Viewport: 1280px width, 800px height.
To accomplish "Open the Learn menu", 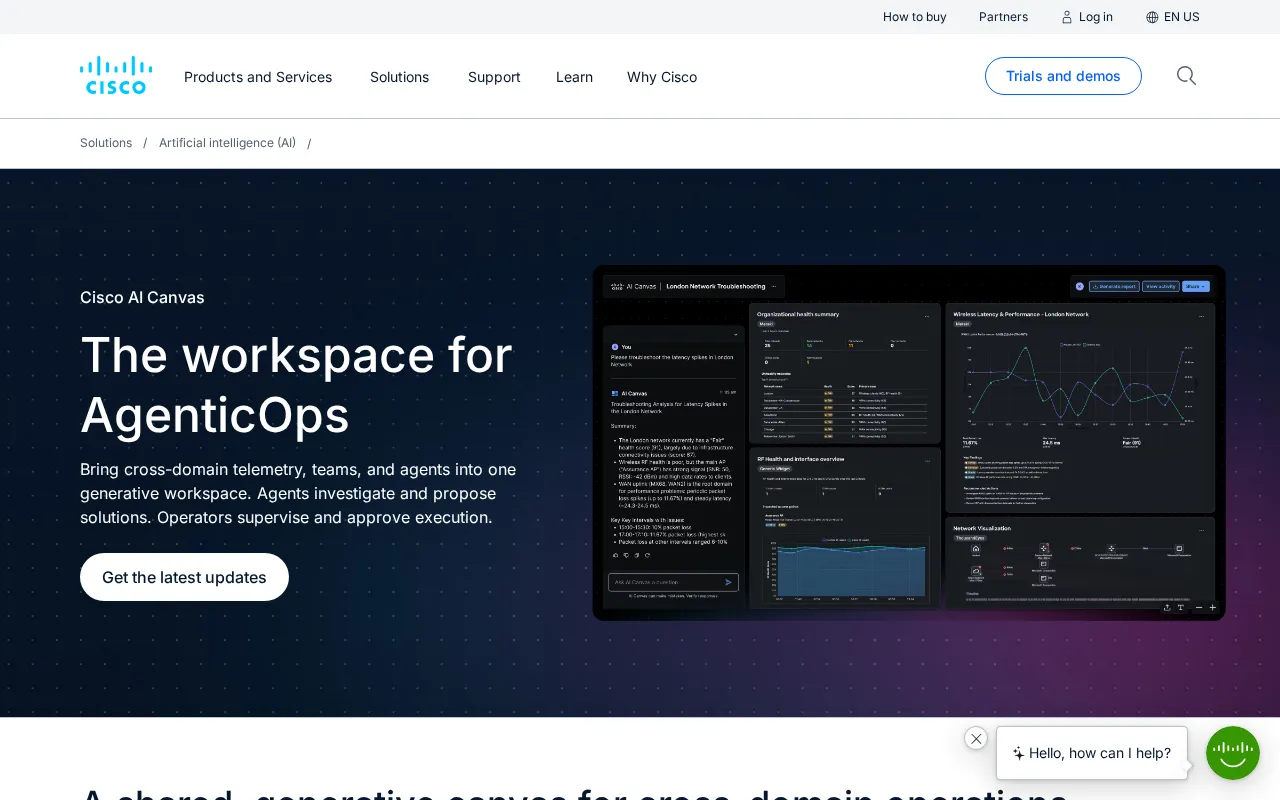I will coord(574,77).
